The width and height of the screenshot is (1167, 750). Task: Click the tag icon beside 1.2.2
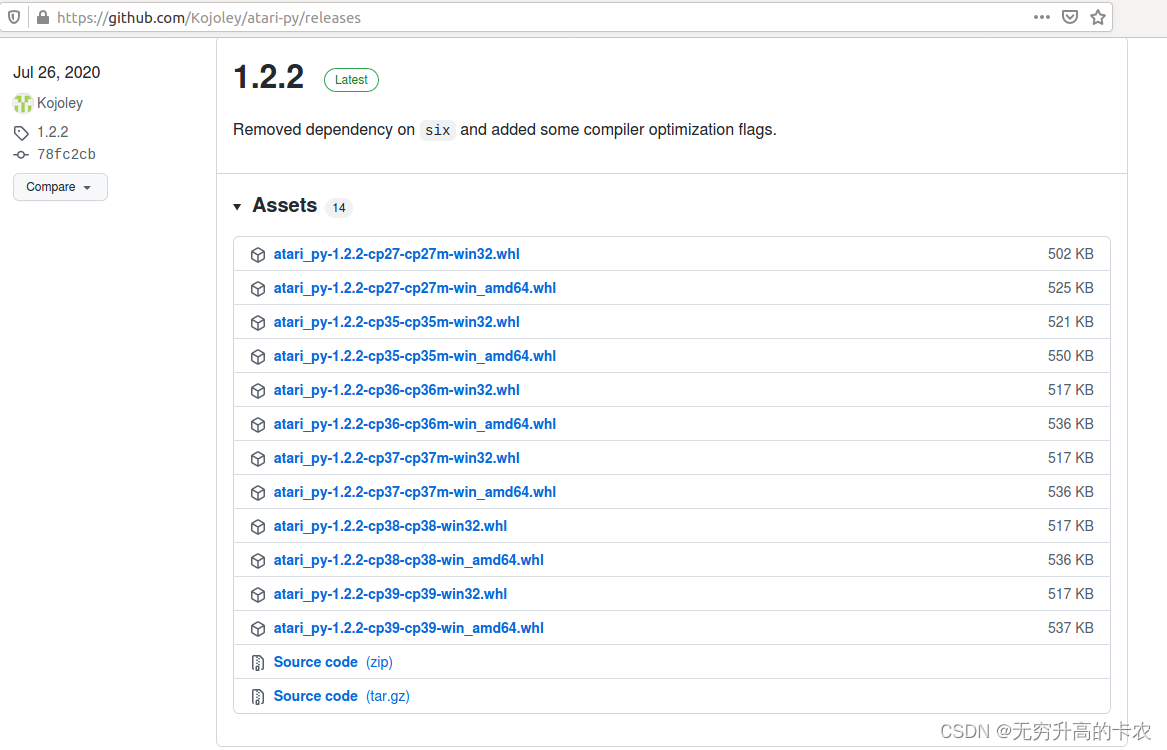click(x=21, y=133)
